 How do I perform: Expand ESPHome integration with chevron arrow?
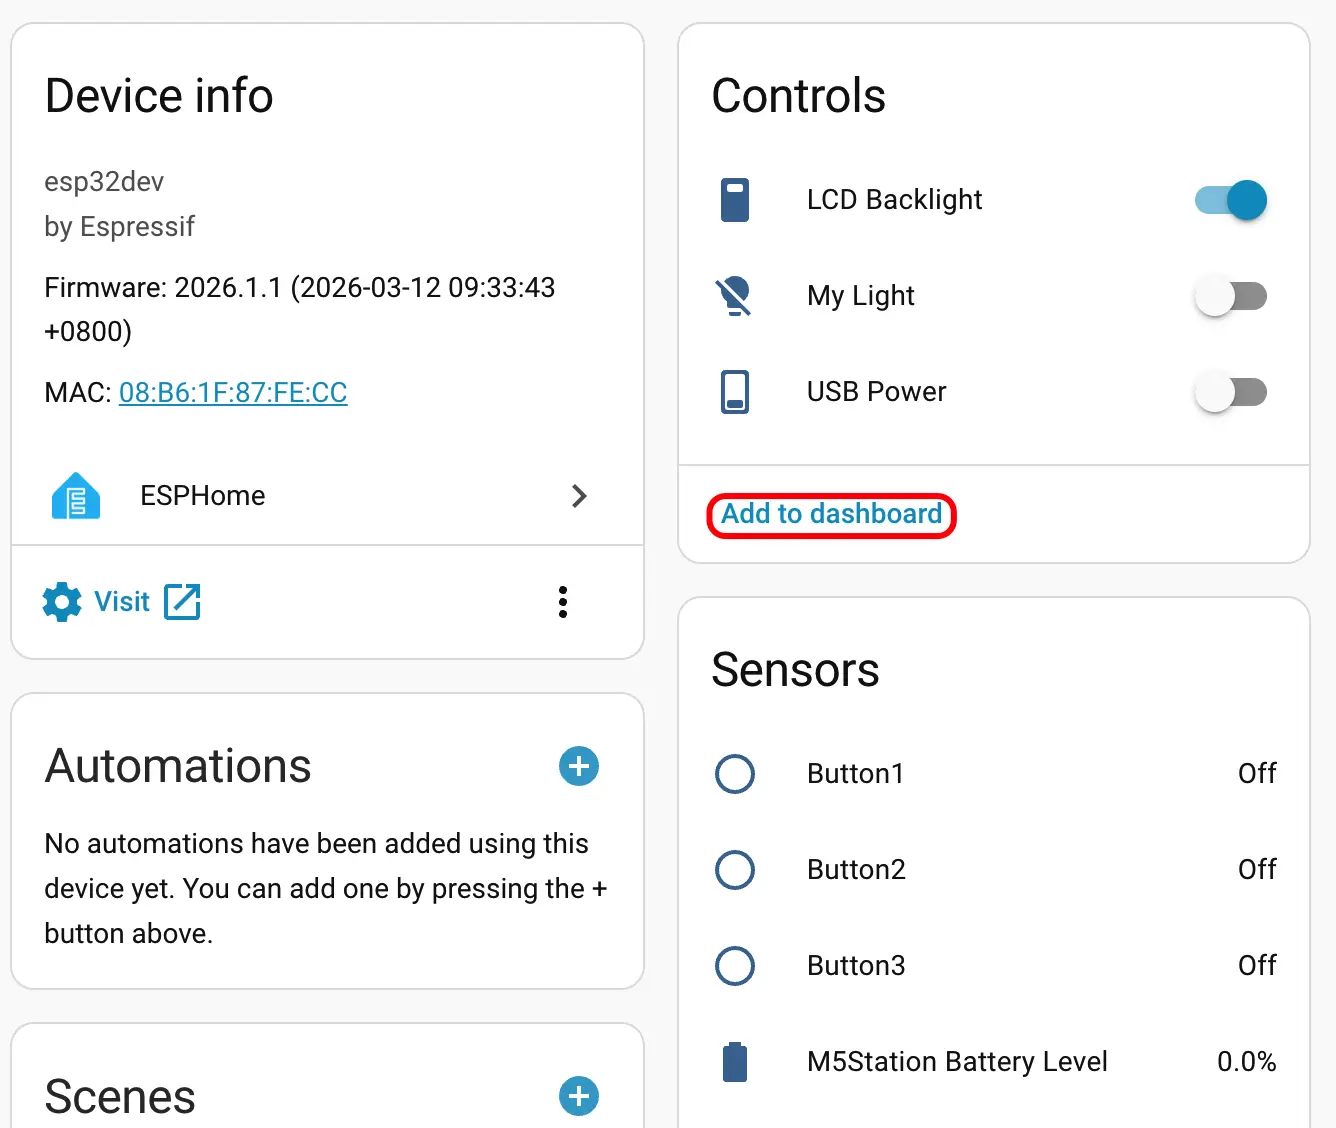coord(579,496)
